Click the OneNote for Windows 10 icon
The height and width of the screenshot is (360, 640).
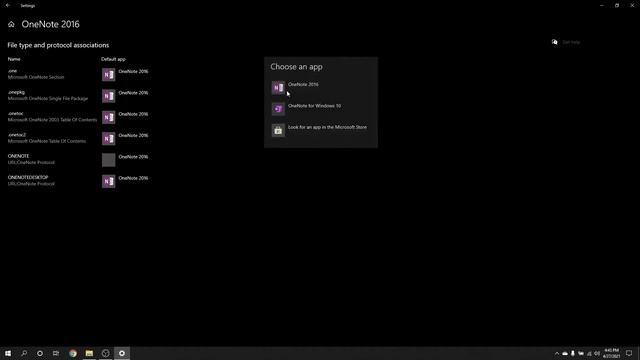tap(278, 109)
